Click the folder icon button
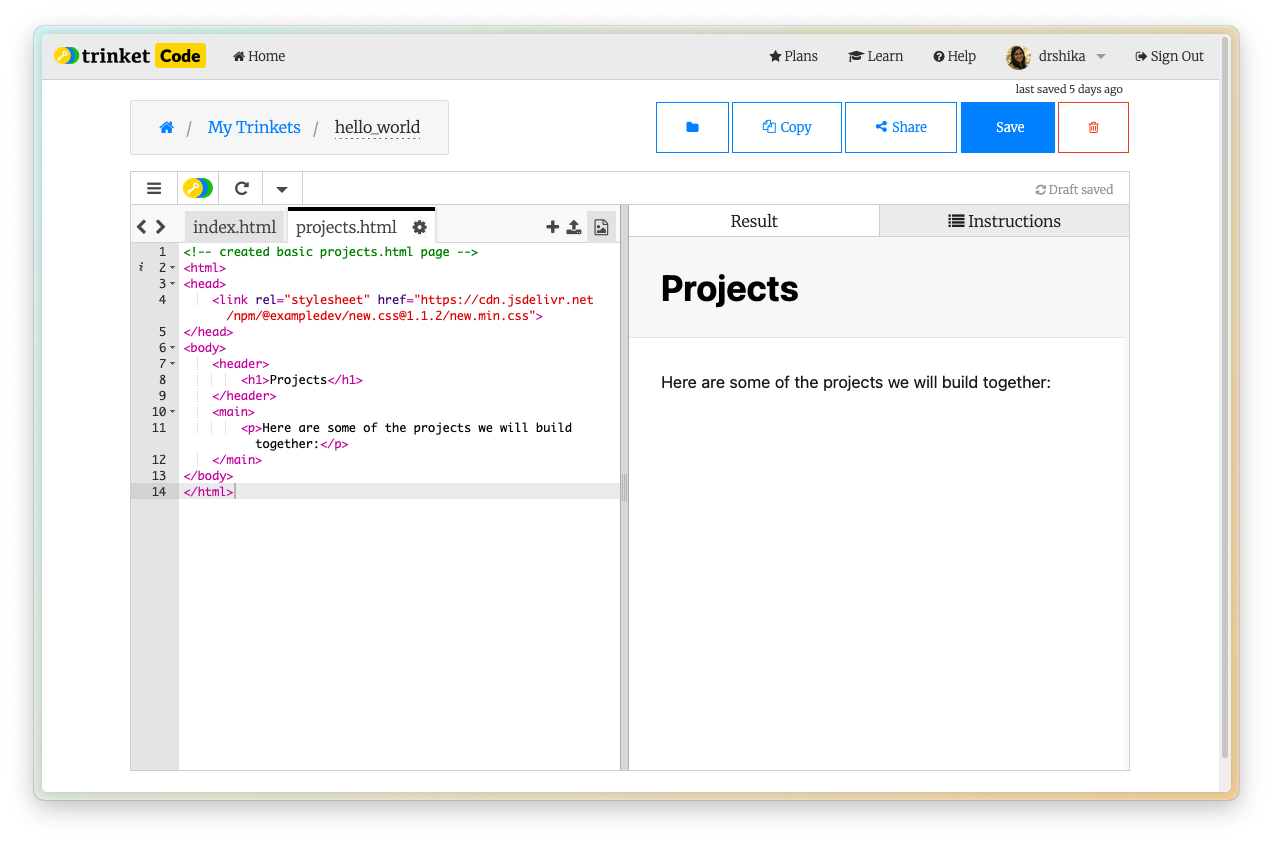The height and width of the screenshot is (842, 1273). [x=692, y=127]
